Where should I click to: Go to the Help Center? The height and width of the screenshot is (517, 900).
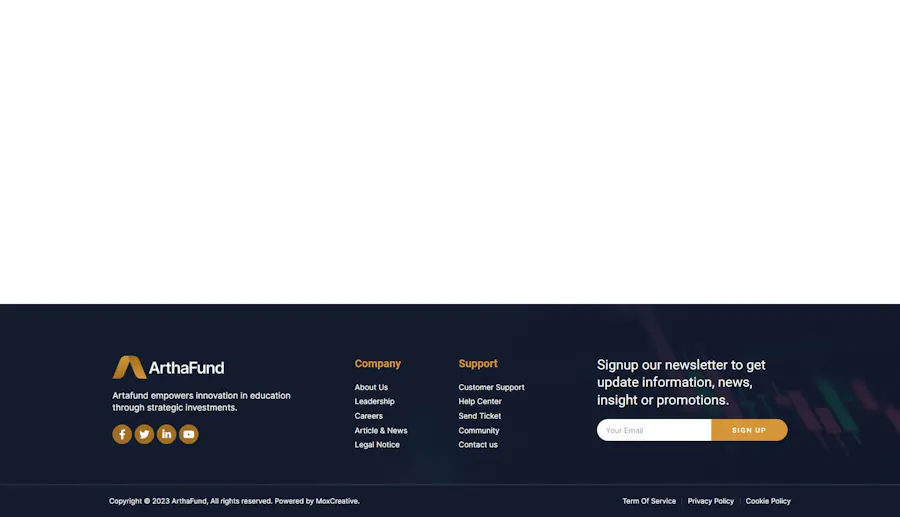(480, 402)
